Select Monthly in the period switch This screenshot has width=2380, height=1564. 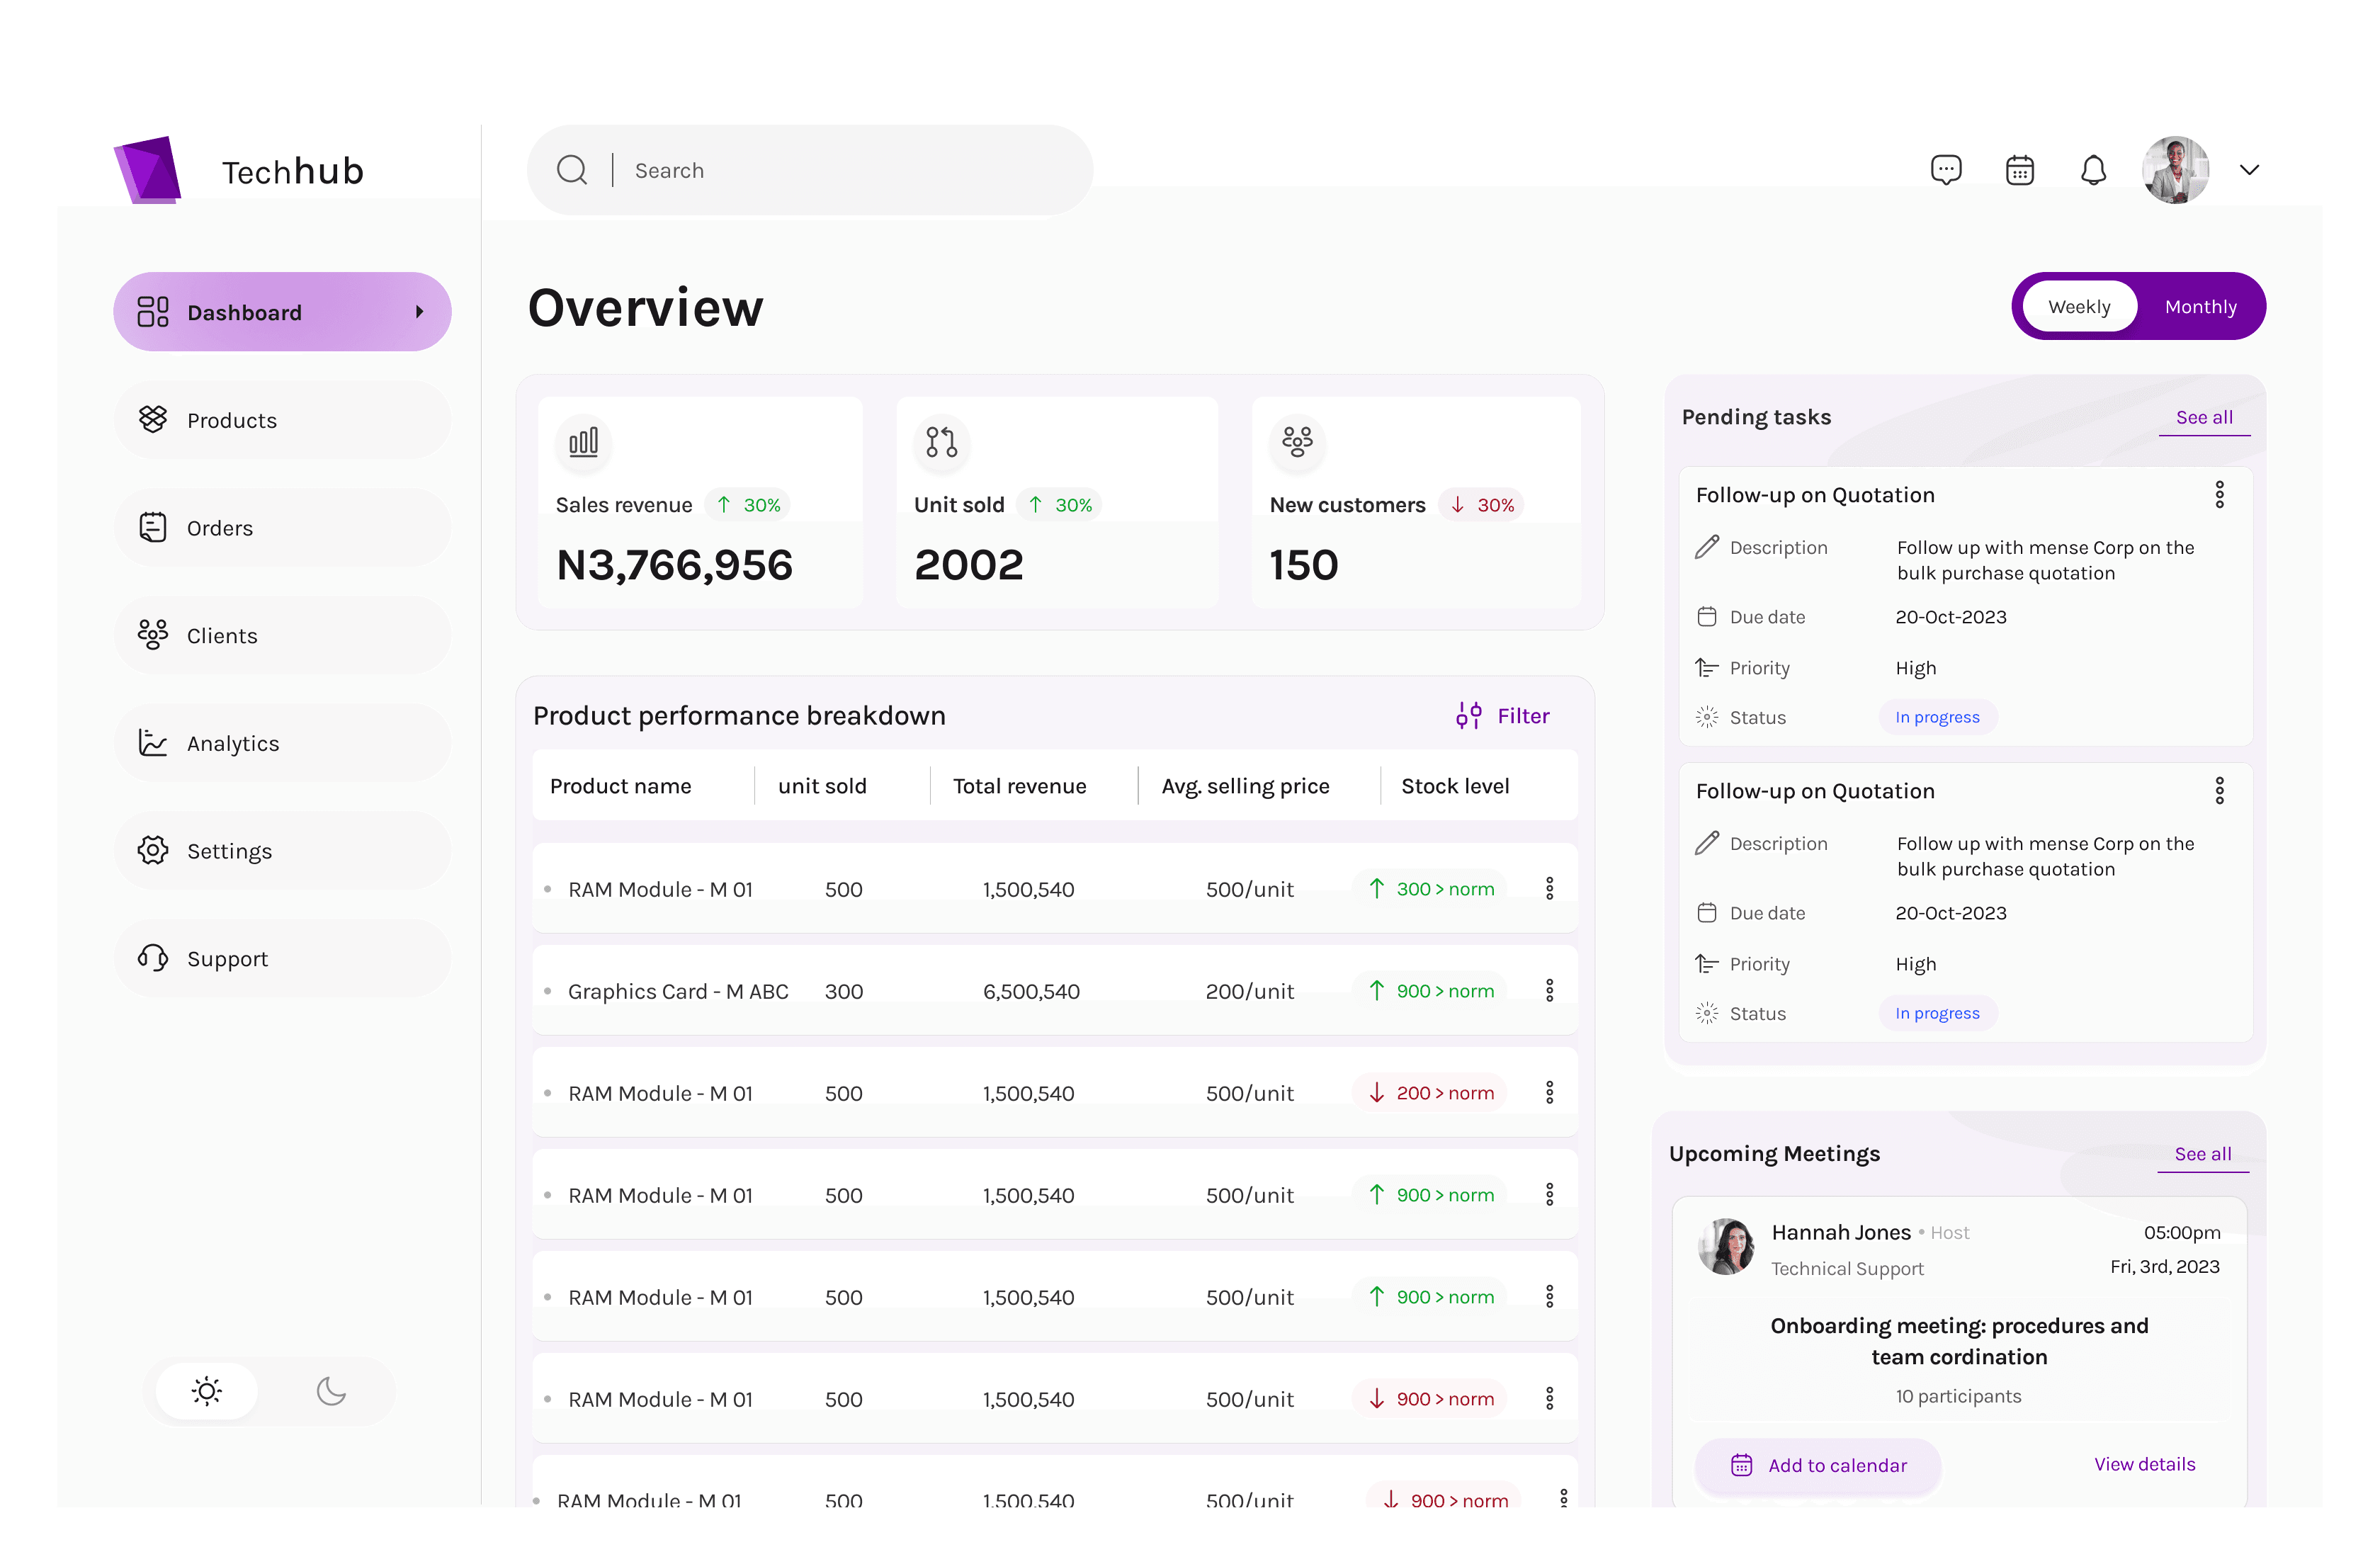[2200, 307]
